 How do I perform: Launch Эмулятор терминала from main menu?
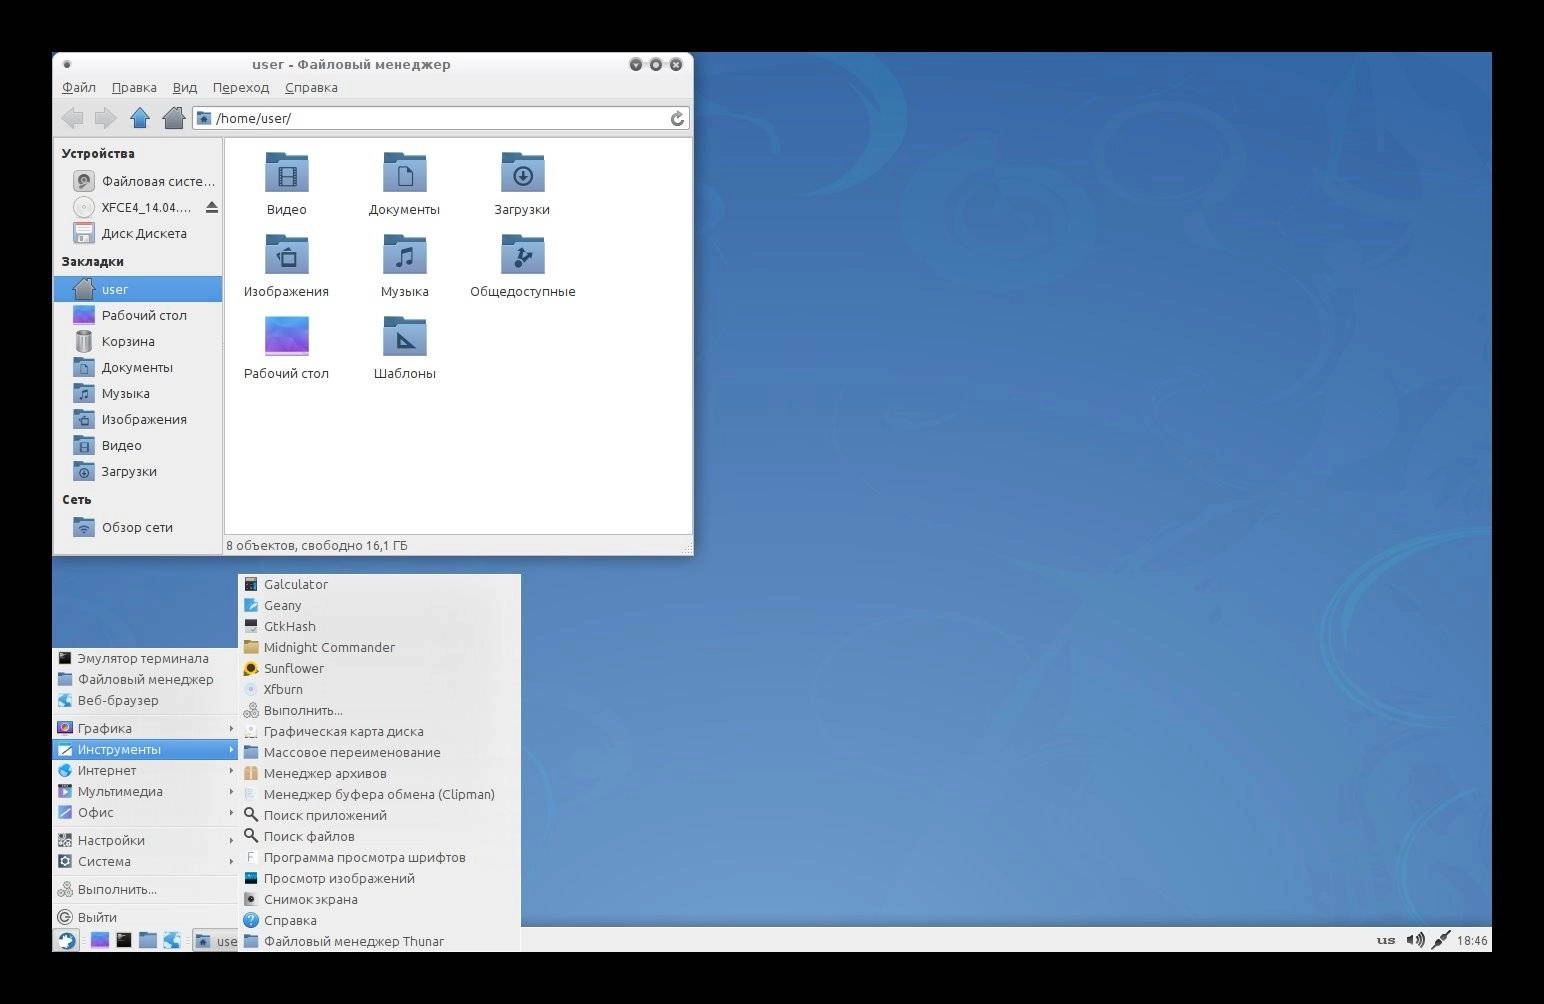[x=145, y=658]
